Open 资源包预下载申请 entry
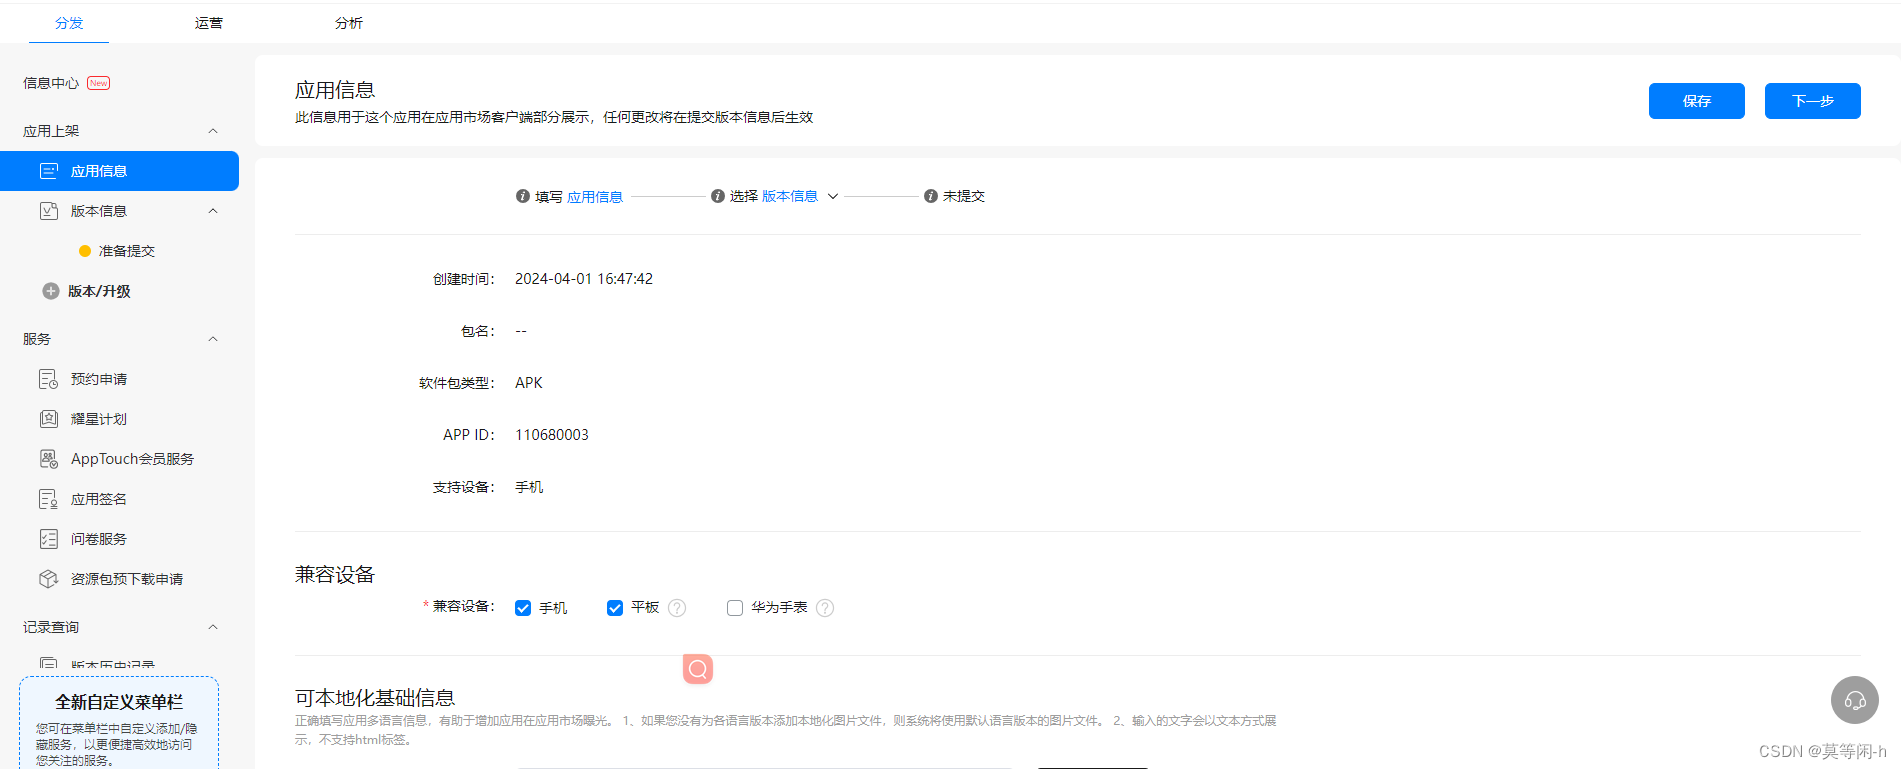This screenshot has width=1901, height=769. 127,579
